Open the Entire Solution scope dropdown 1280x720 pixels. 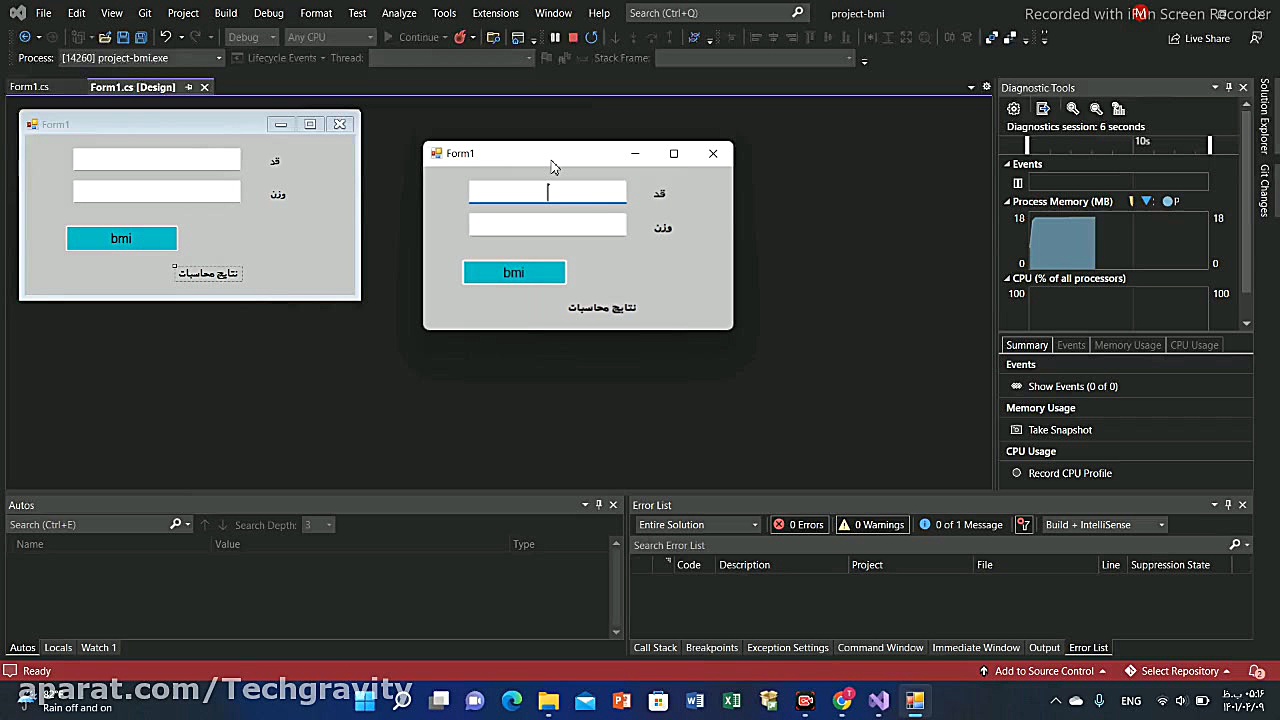(698, 525)
